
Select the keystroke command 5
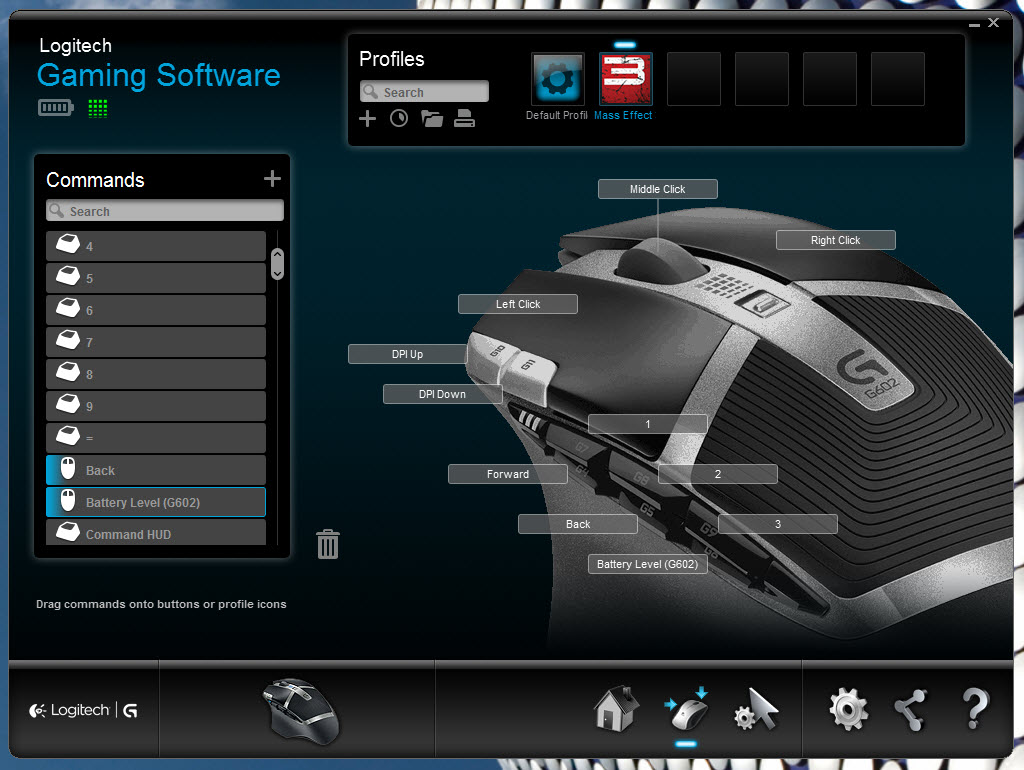click(x=156, y=278)
